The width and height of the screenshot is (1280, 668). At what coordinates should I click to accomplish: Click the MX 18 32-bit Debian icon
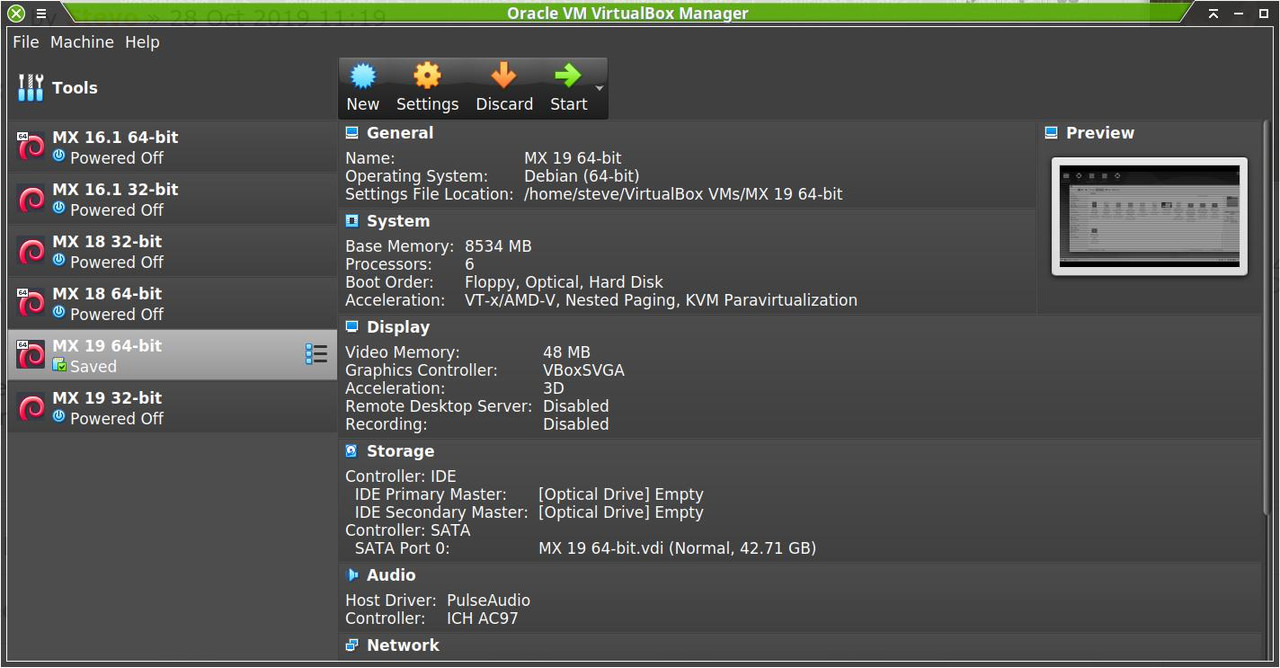click(x=31, y=251)
